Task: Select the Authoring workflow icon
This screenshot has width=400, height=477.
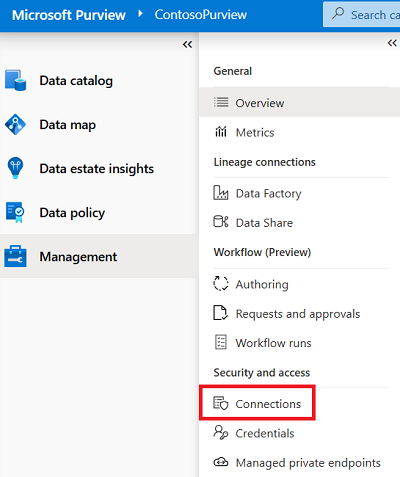Action: (221, 284)
